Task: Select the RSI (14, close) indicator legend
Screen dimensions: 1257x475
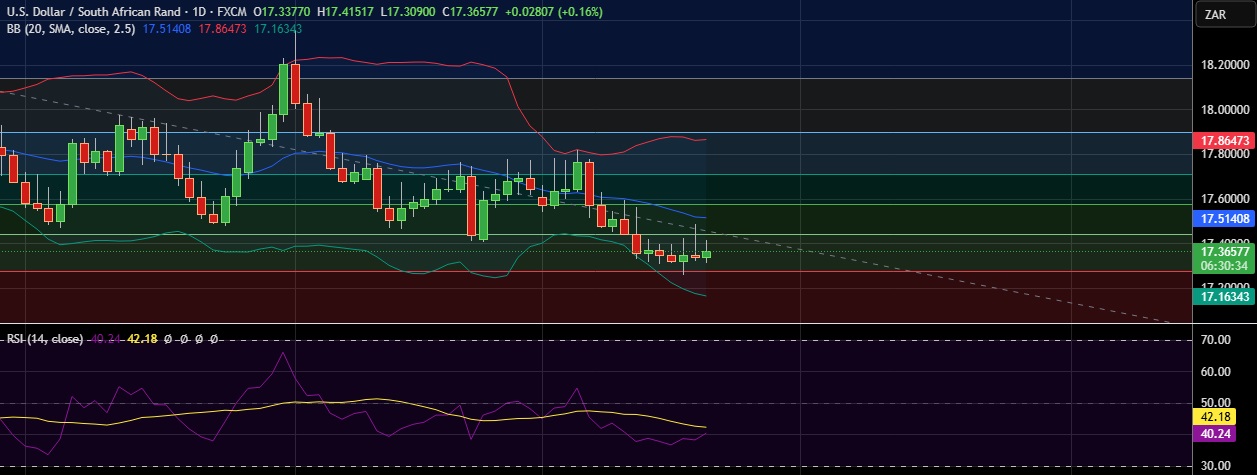Action: coord(44,339)
